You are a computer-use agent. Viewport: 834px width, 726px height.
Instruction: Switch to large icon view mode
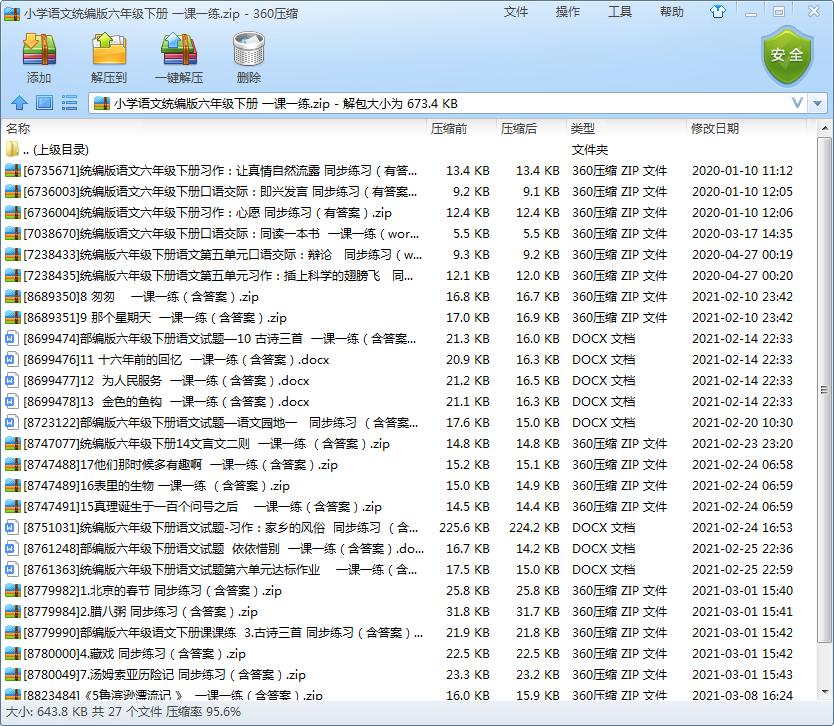coord(42,103)
